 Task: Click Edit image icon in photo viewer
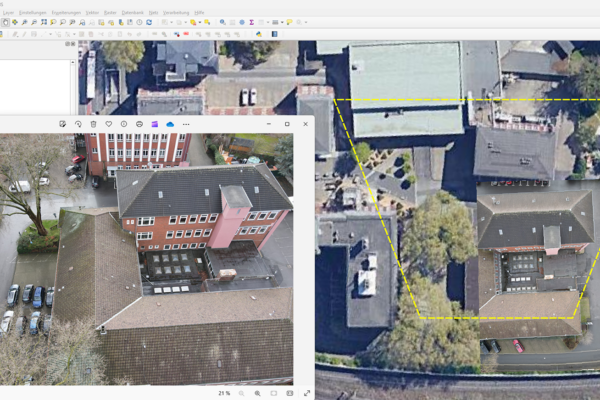coord(63,124)
